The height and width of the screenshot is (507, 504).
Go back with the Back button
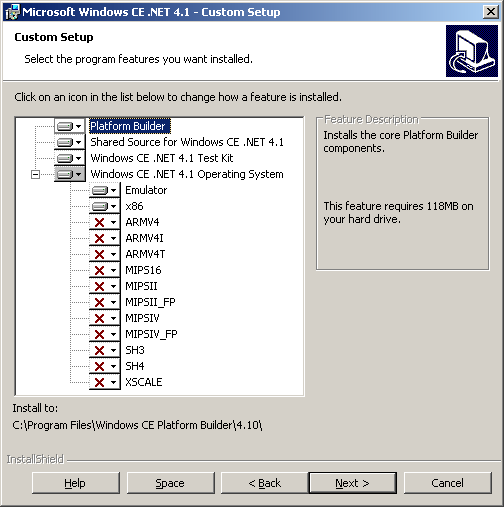coord(265,483)
